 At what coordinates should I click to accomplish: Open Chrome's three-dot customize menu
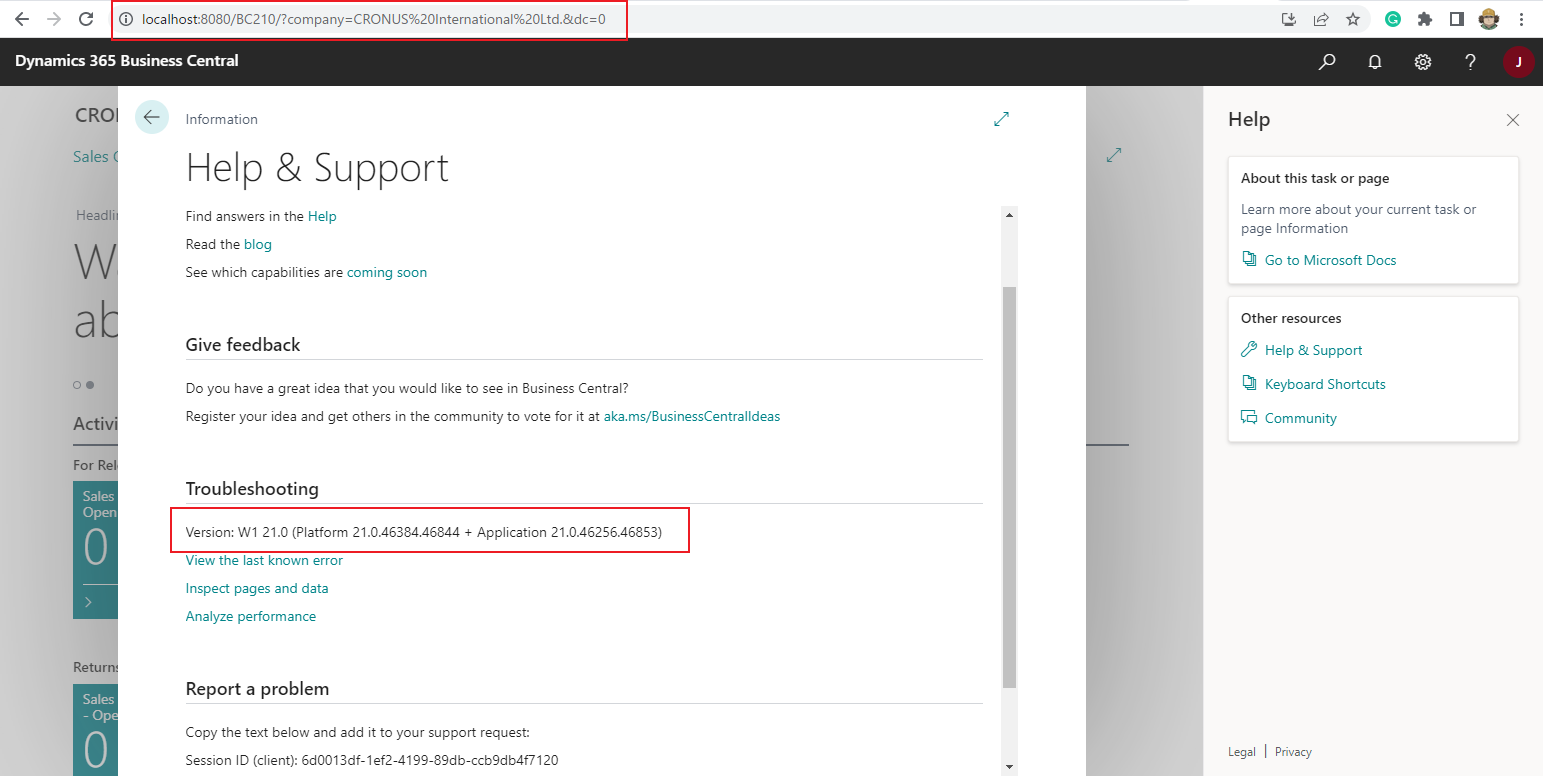point(1521,18)
